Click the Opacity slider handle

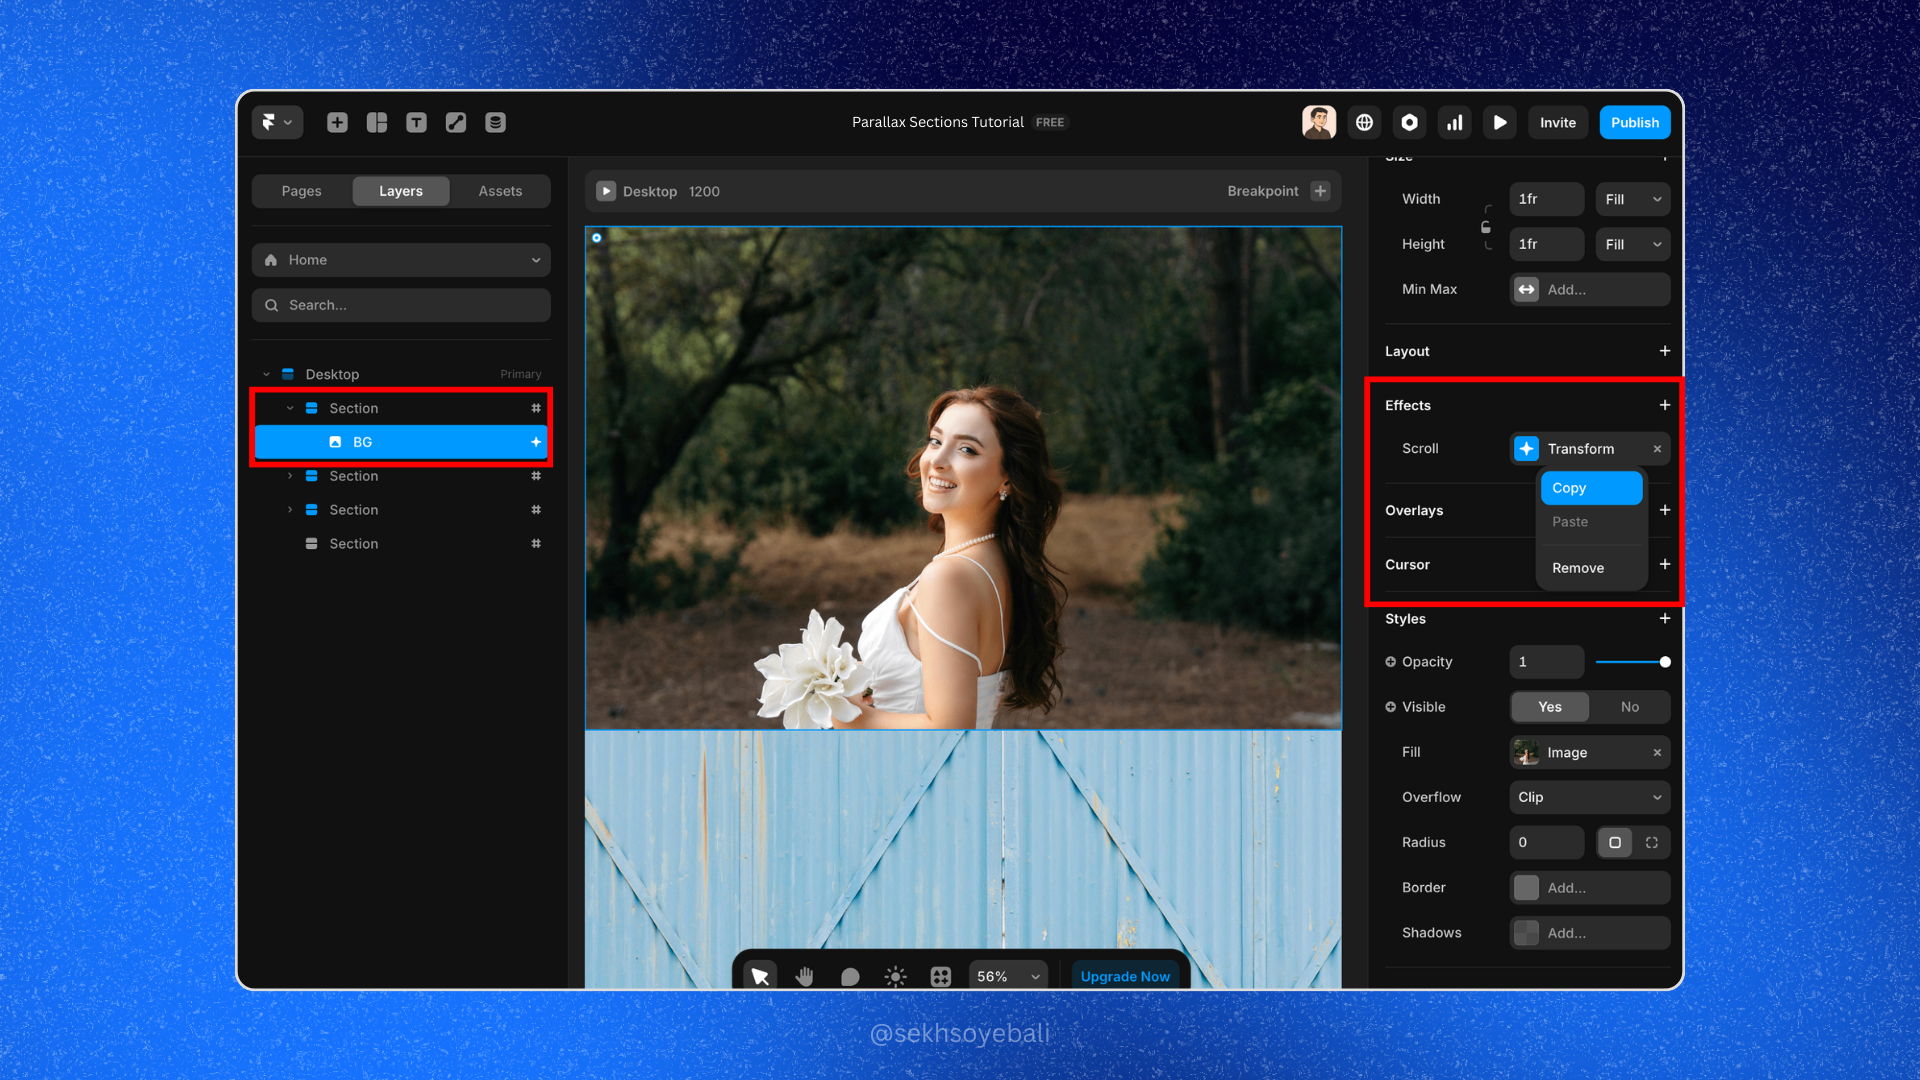(x=1665, y=662)
